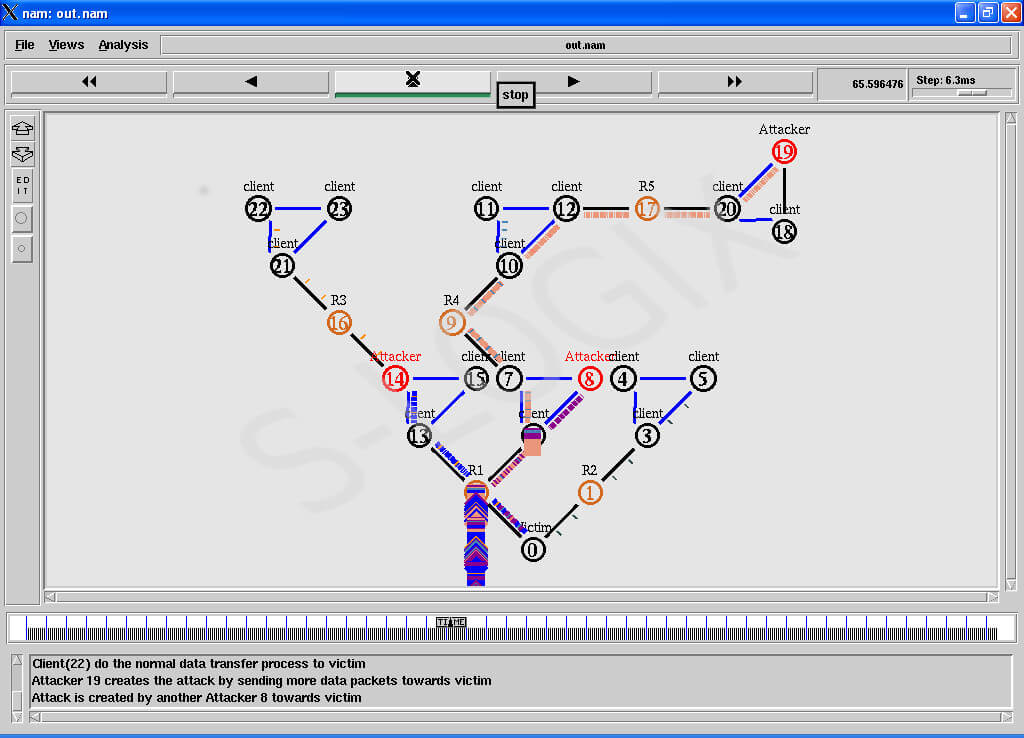The height and width of the screenshot is (738, 1024).
Task: Select Attacker node 8
Action: 589,378
